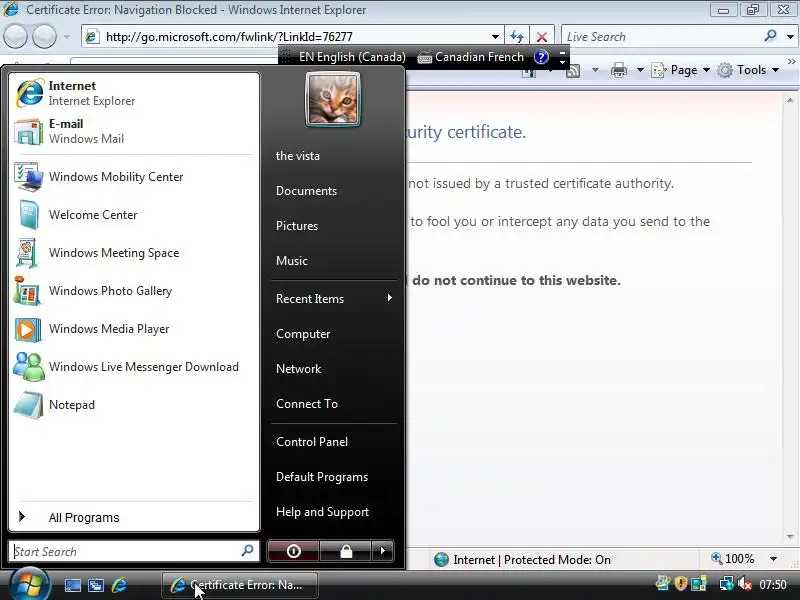
Task: Click the Refresh button in IE
Action: coord(517,37)
